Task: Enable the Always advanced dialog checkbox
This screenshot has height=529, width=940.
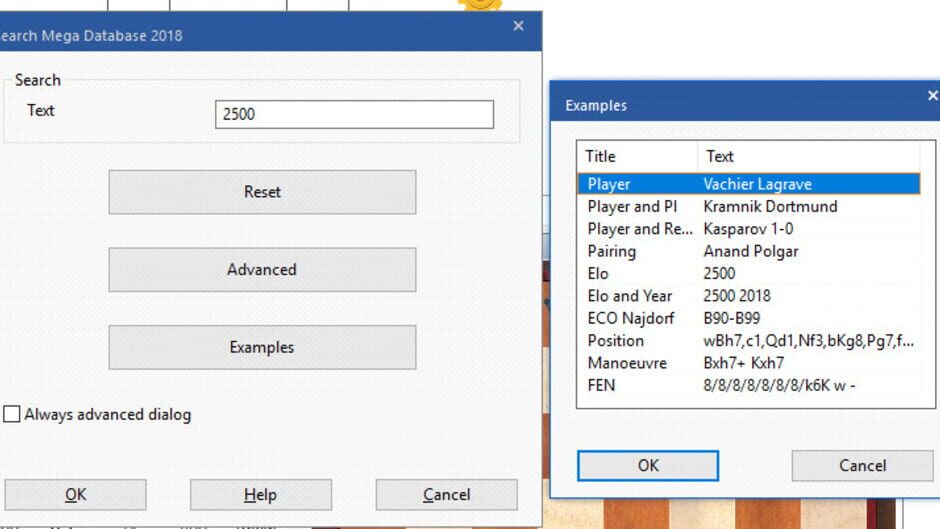Action: click(11, 414)
